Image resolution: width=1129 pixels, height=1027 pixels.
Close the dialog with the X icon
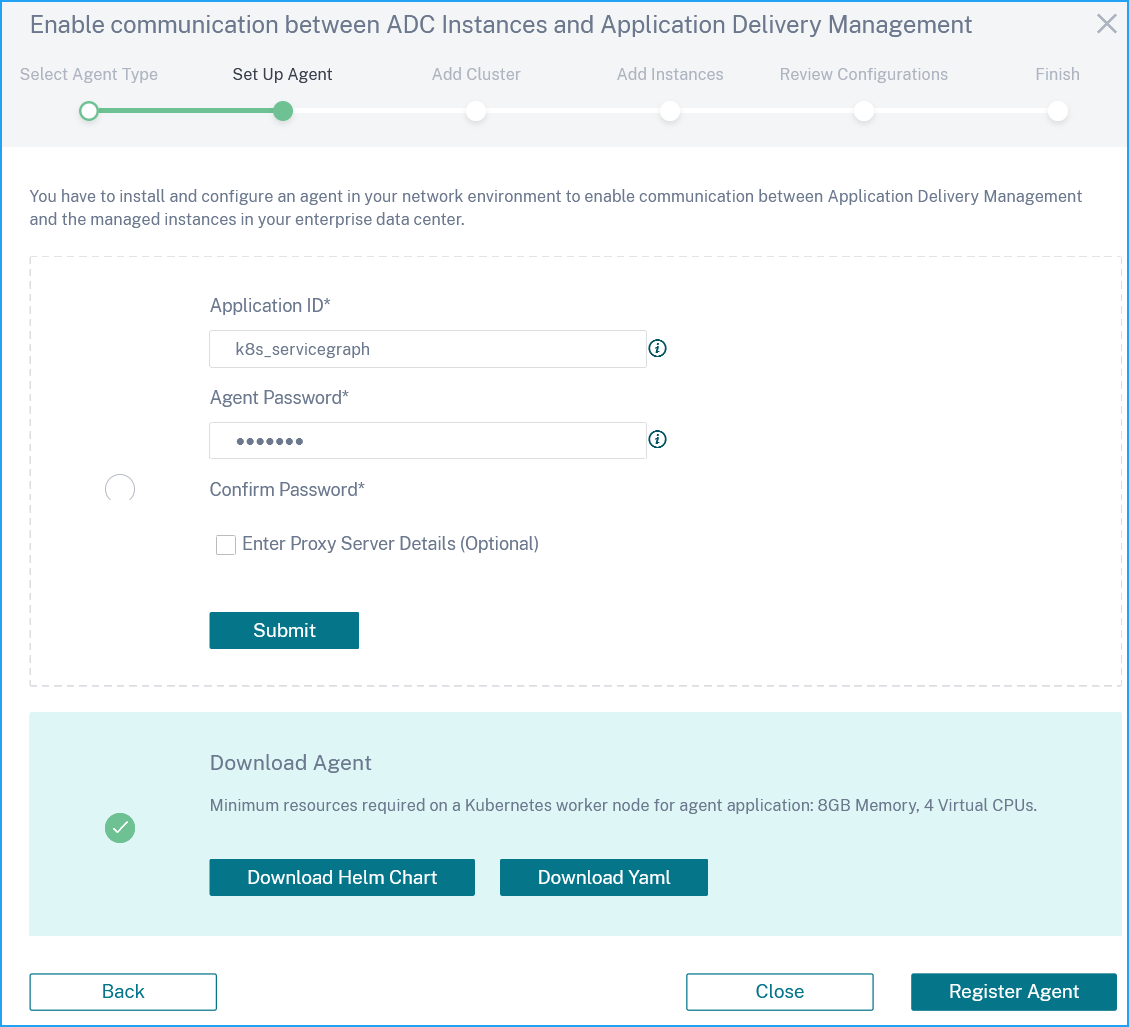(1107, 24)
